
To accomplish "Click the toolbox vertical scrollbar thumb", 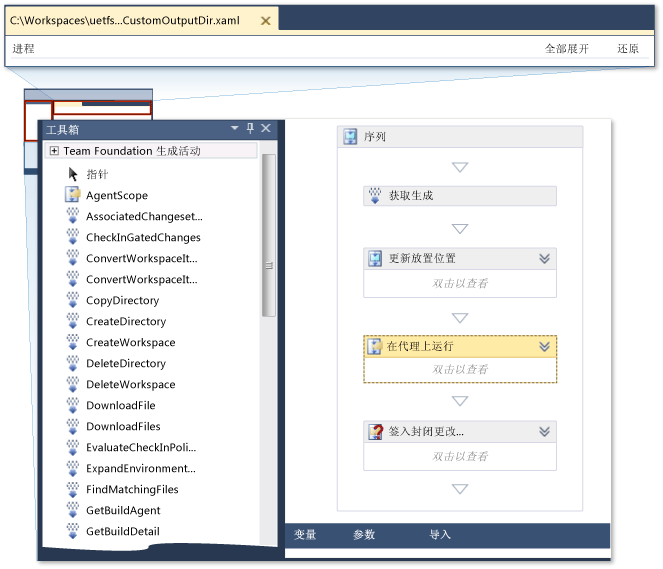I will pos(268,235).
